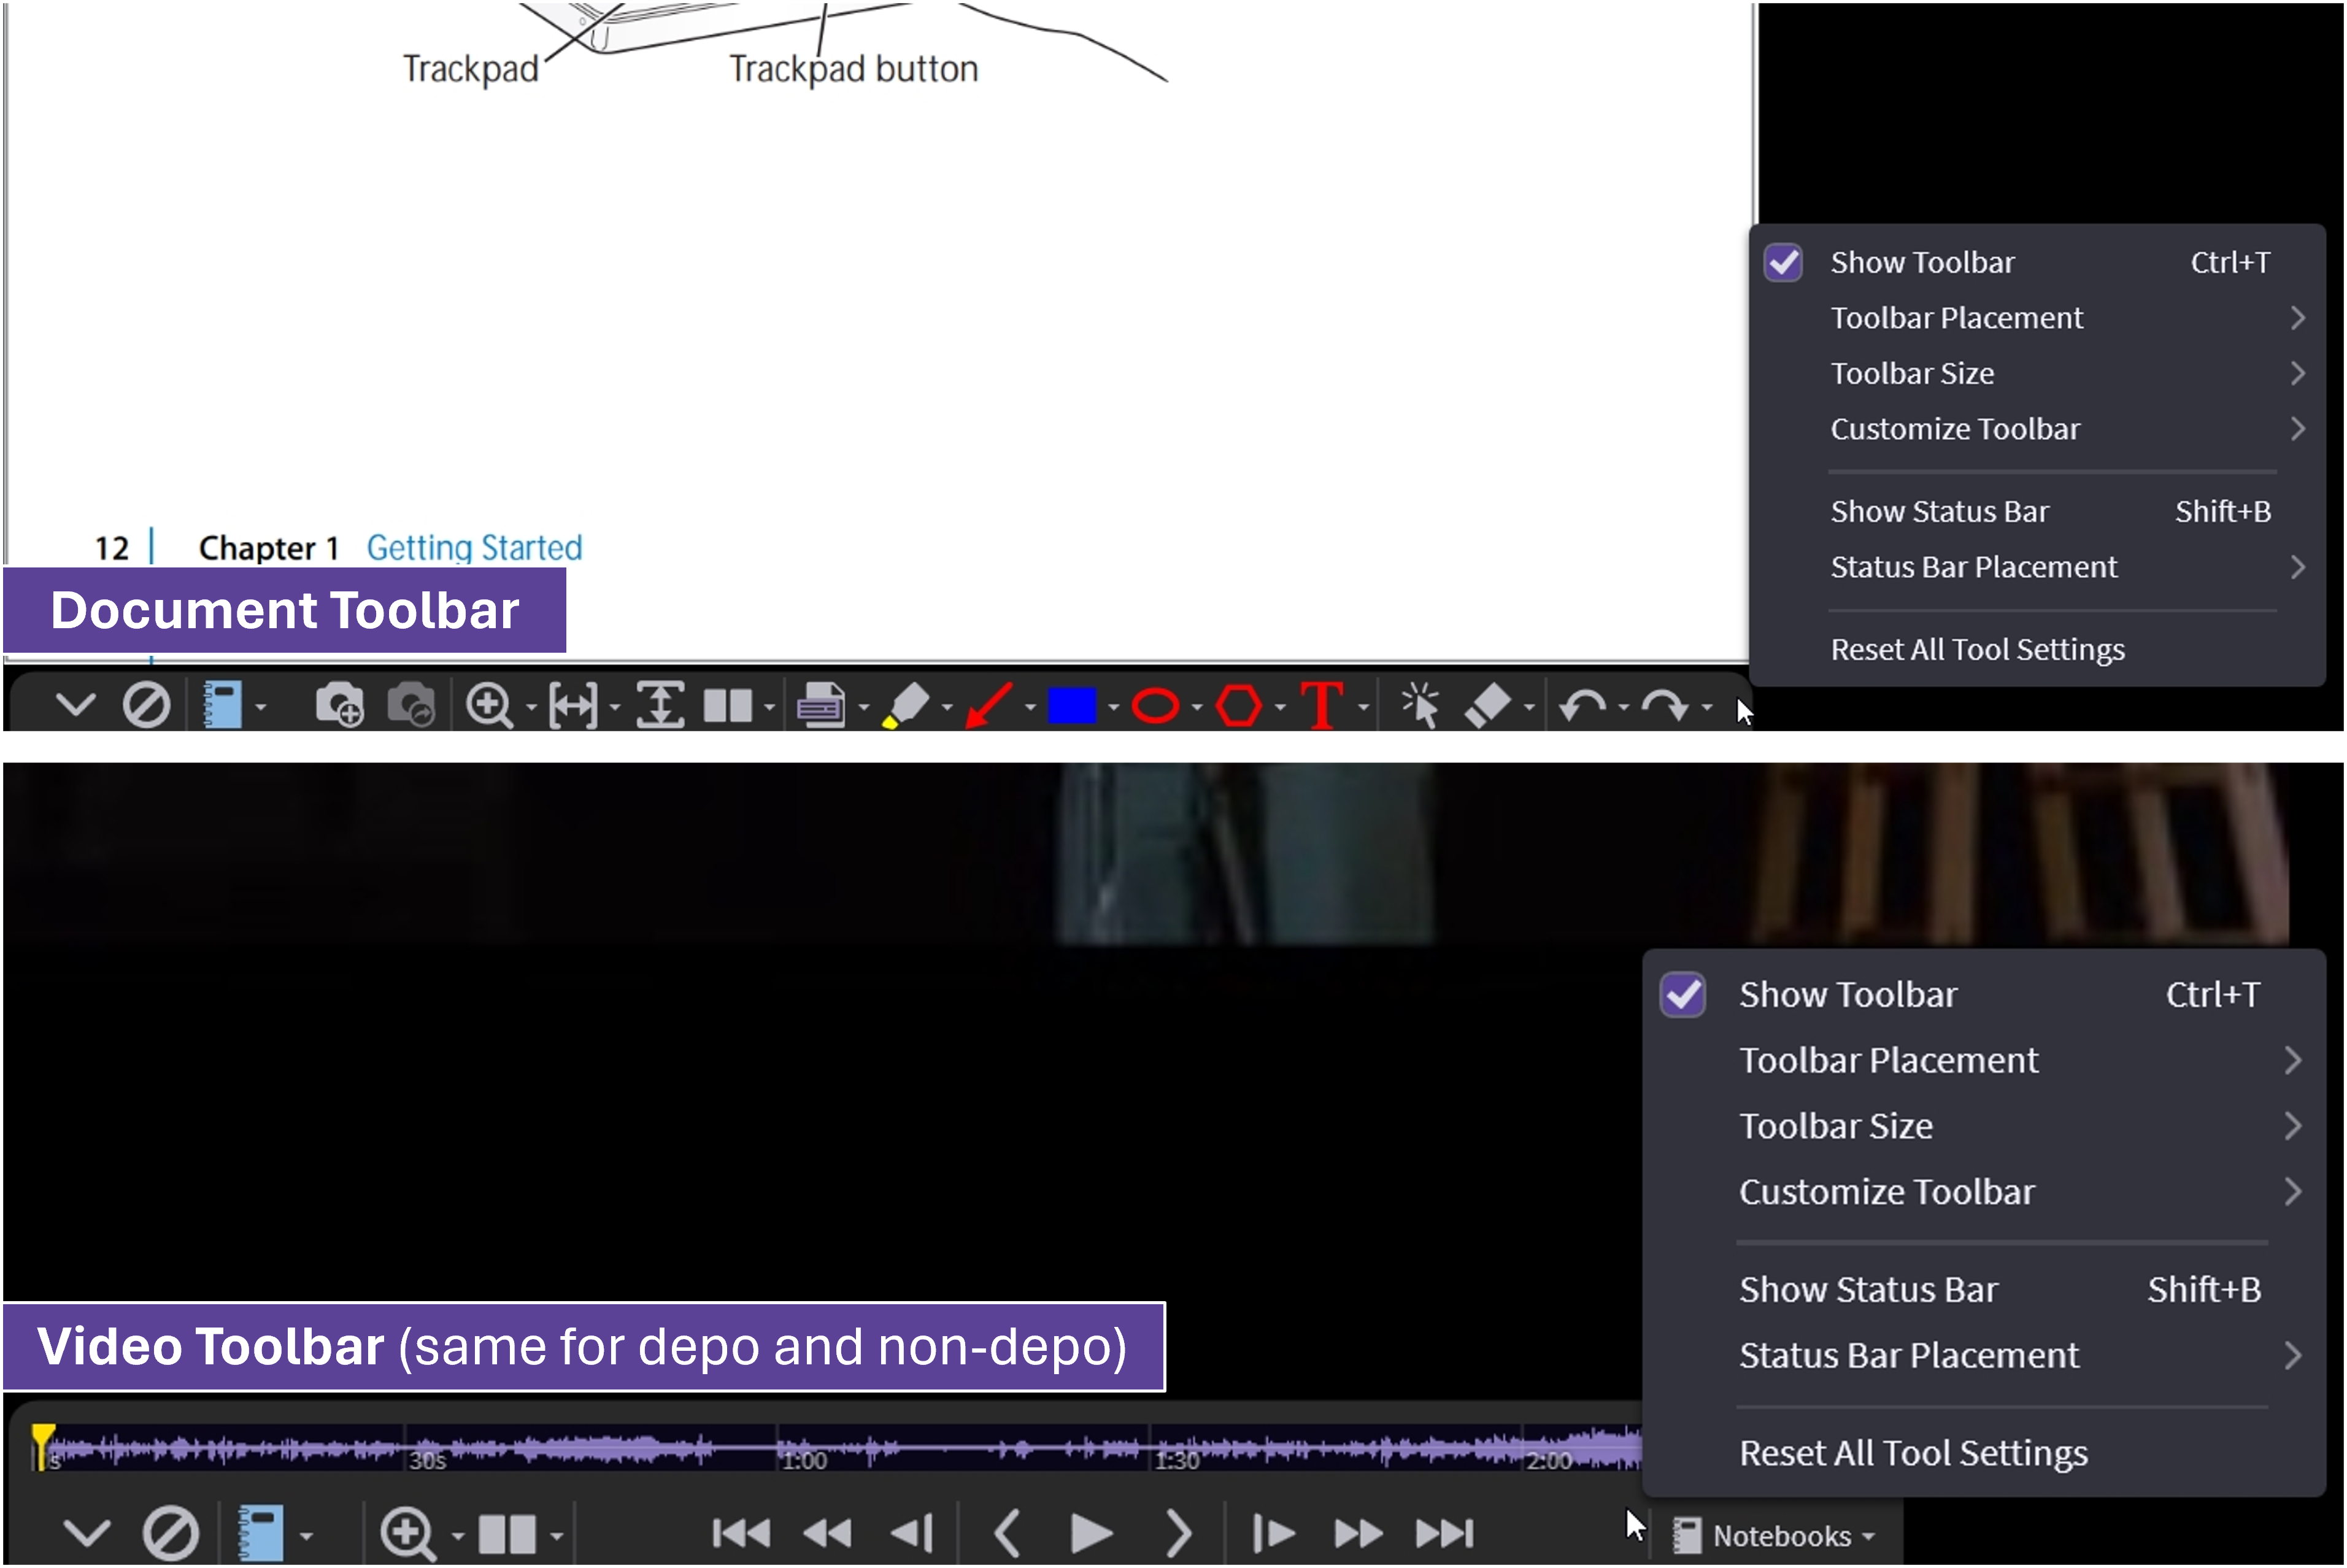
Task: Select the red text T tool
Action: pos(1321,705)
